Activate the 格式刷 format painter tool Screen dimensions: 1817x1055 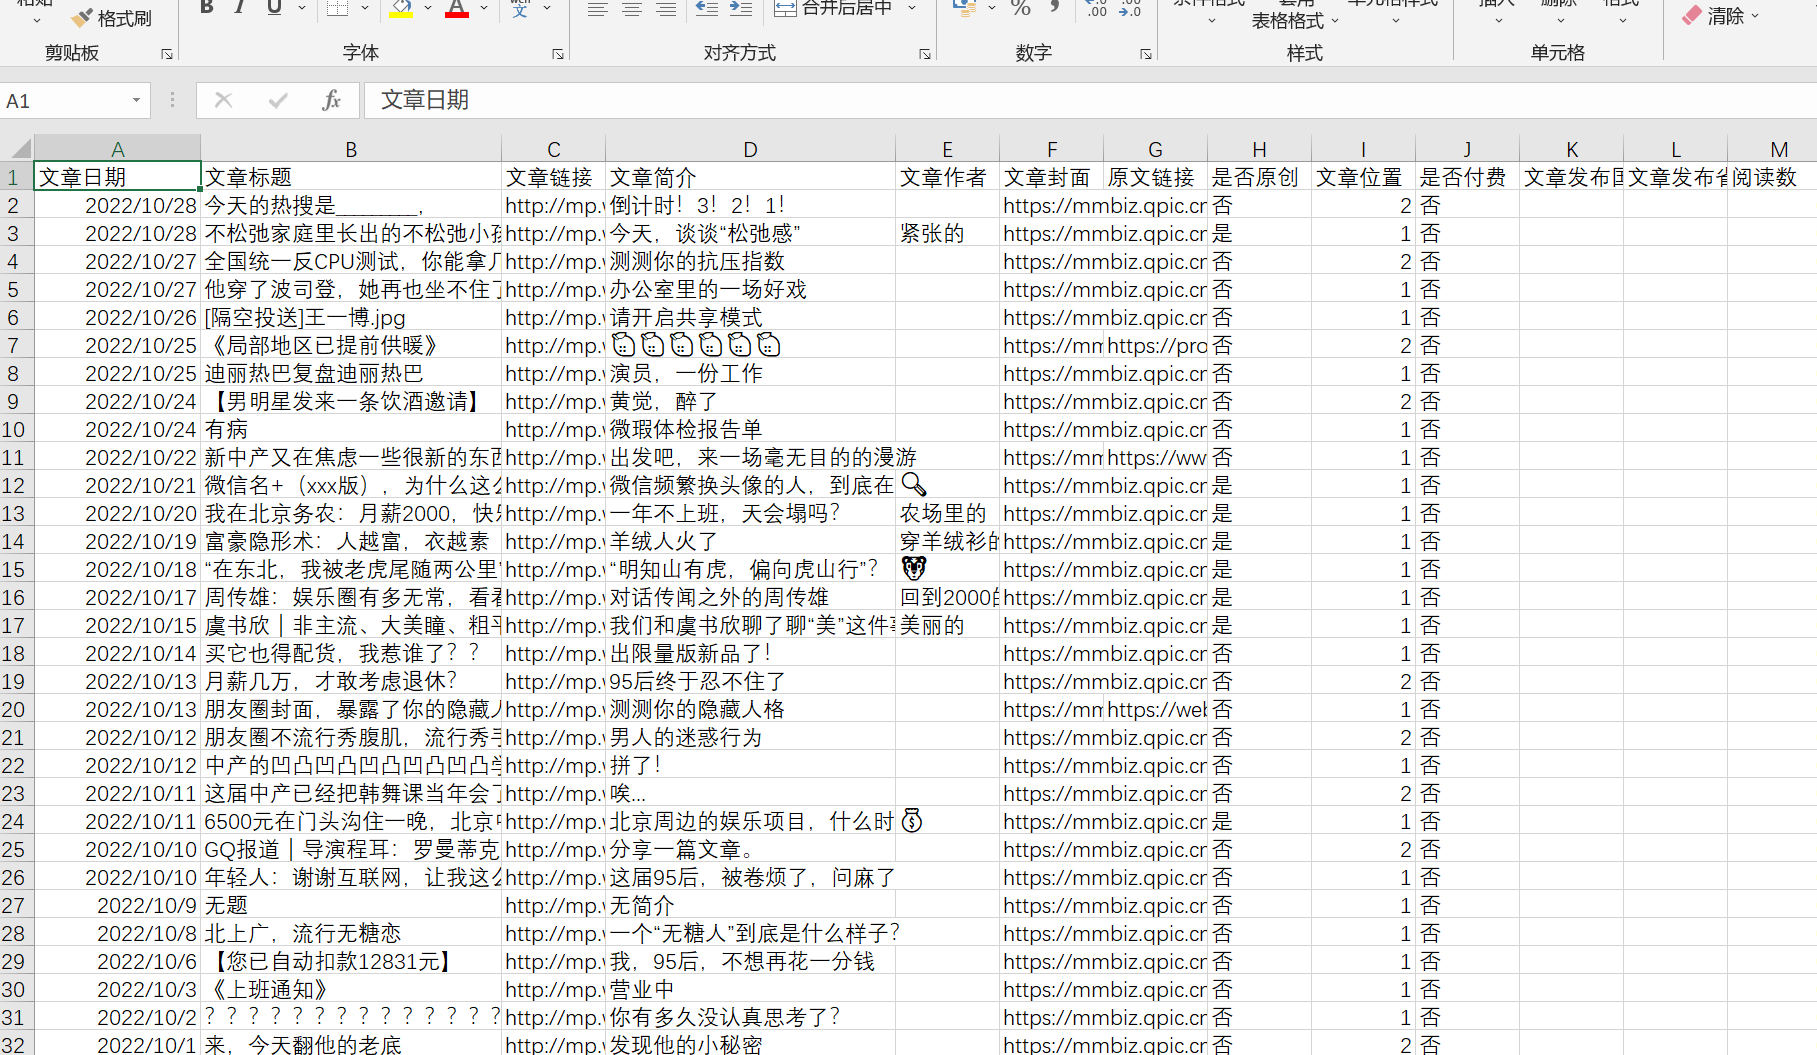[x=111, y=18]
